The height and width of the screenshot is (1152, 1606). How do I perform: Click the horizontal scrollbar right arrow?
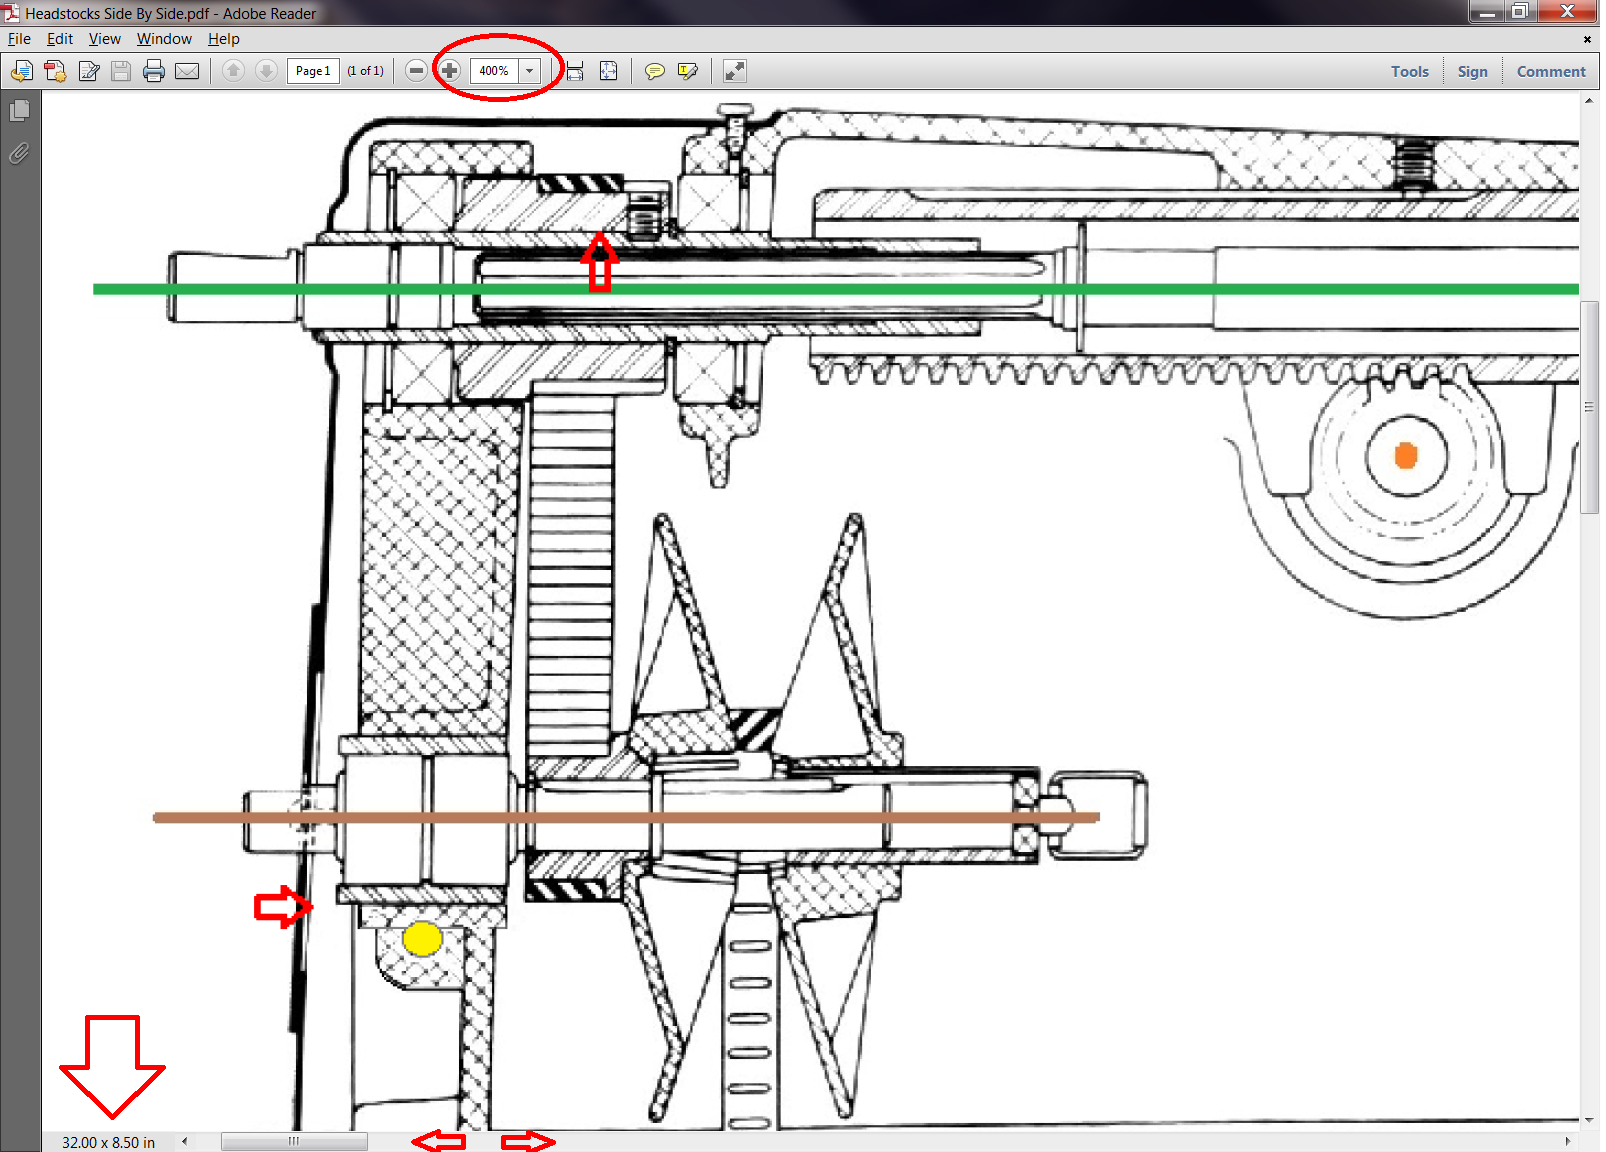(x=1567, y=1141)
